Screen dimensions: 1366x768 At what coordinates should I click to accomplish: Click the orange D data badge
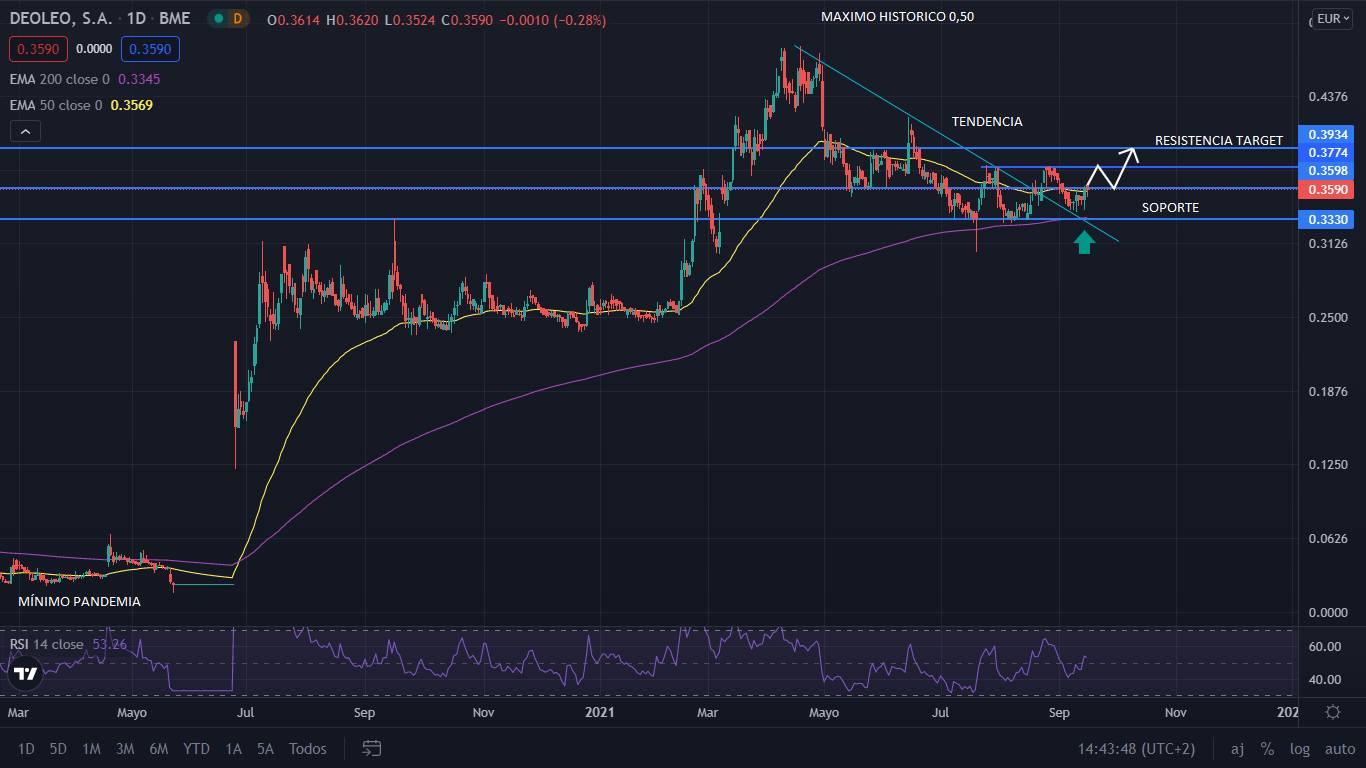237,18
